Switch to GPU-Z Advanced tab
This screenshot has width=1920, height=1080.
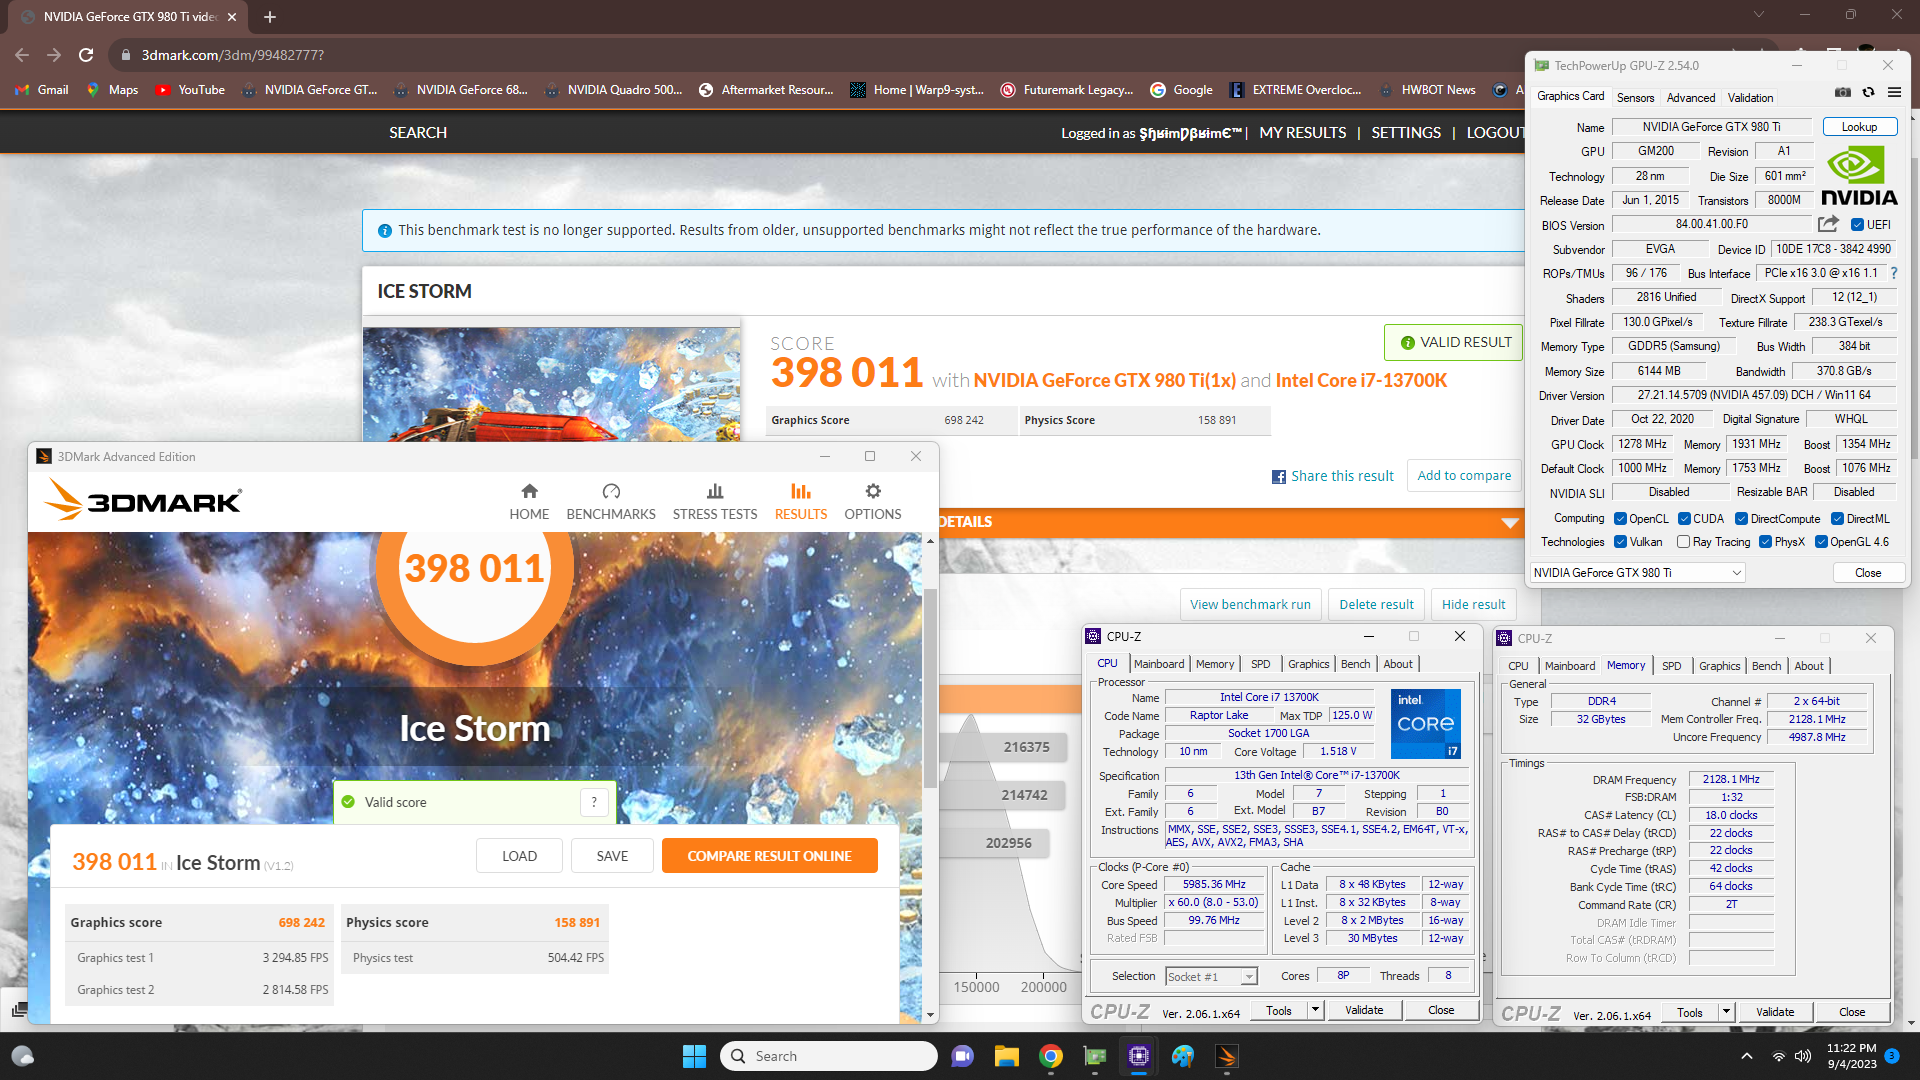(x=1691, y=98)
